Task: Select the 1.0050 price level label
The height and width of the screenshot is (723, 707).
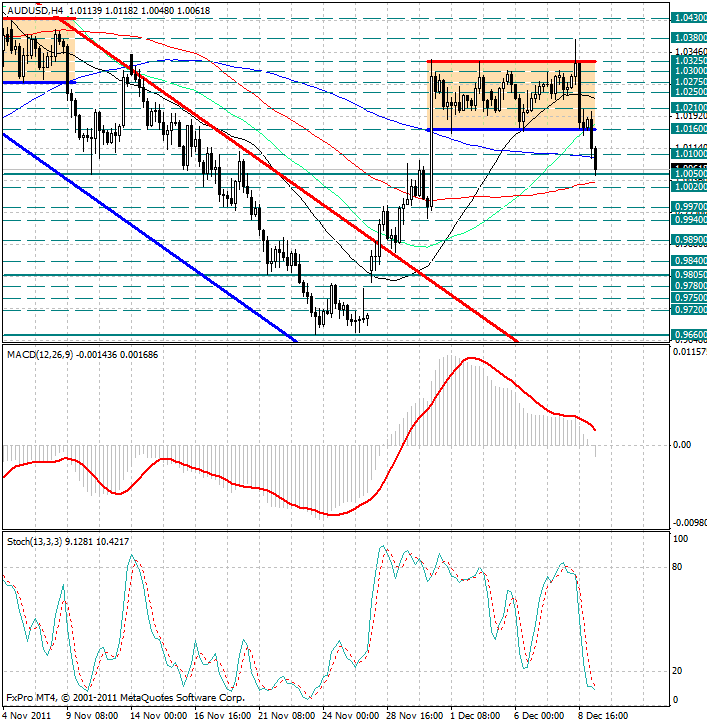Action: click(x=689, y=174)
